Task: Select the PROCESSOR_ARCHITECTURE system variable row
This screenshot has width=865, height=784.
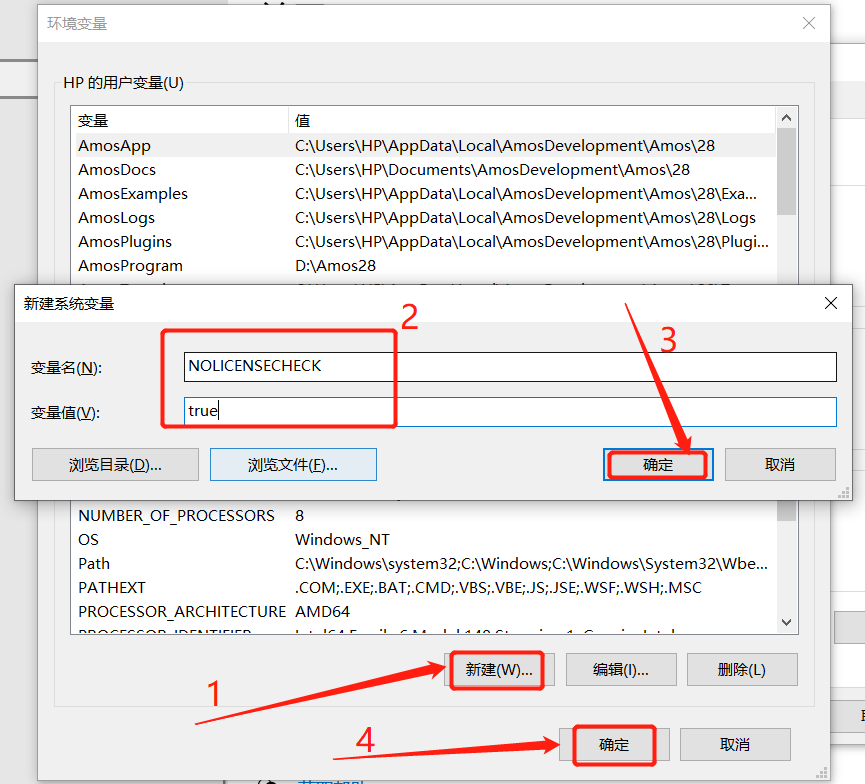Action: [x=424, y=612]
